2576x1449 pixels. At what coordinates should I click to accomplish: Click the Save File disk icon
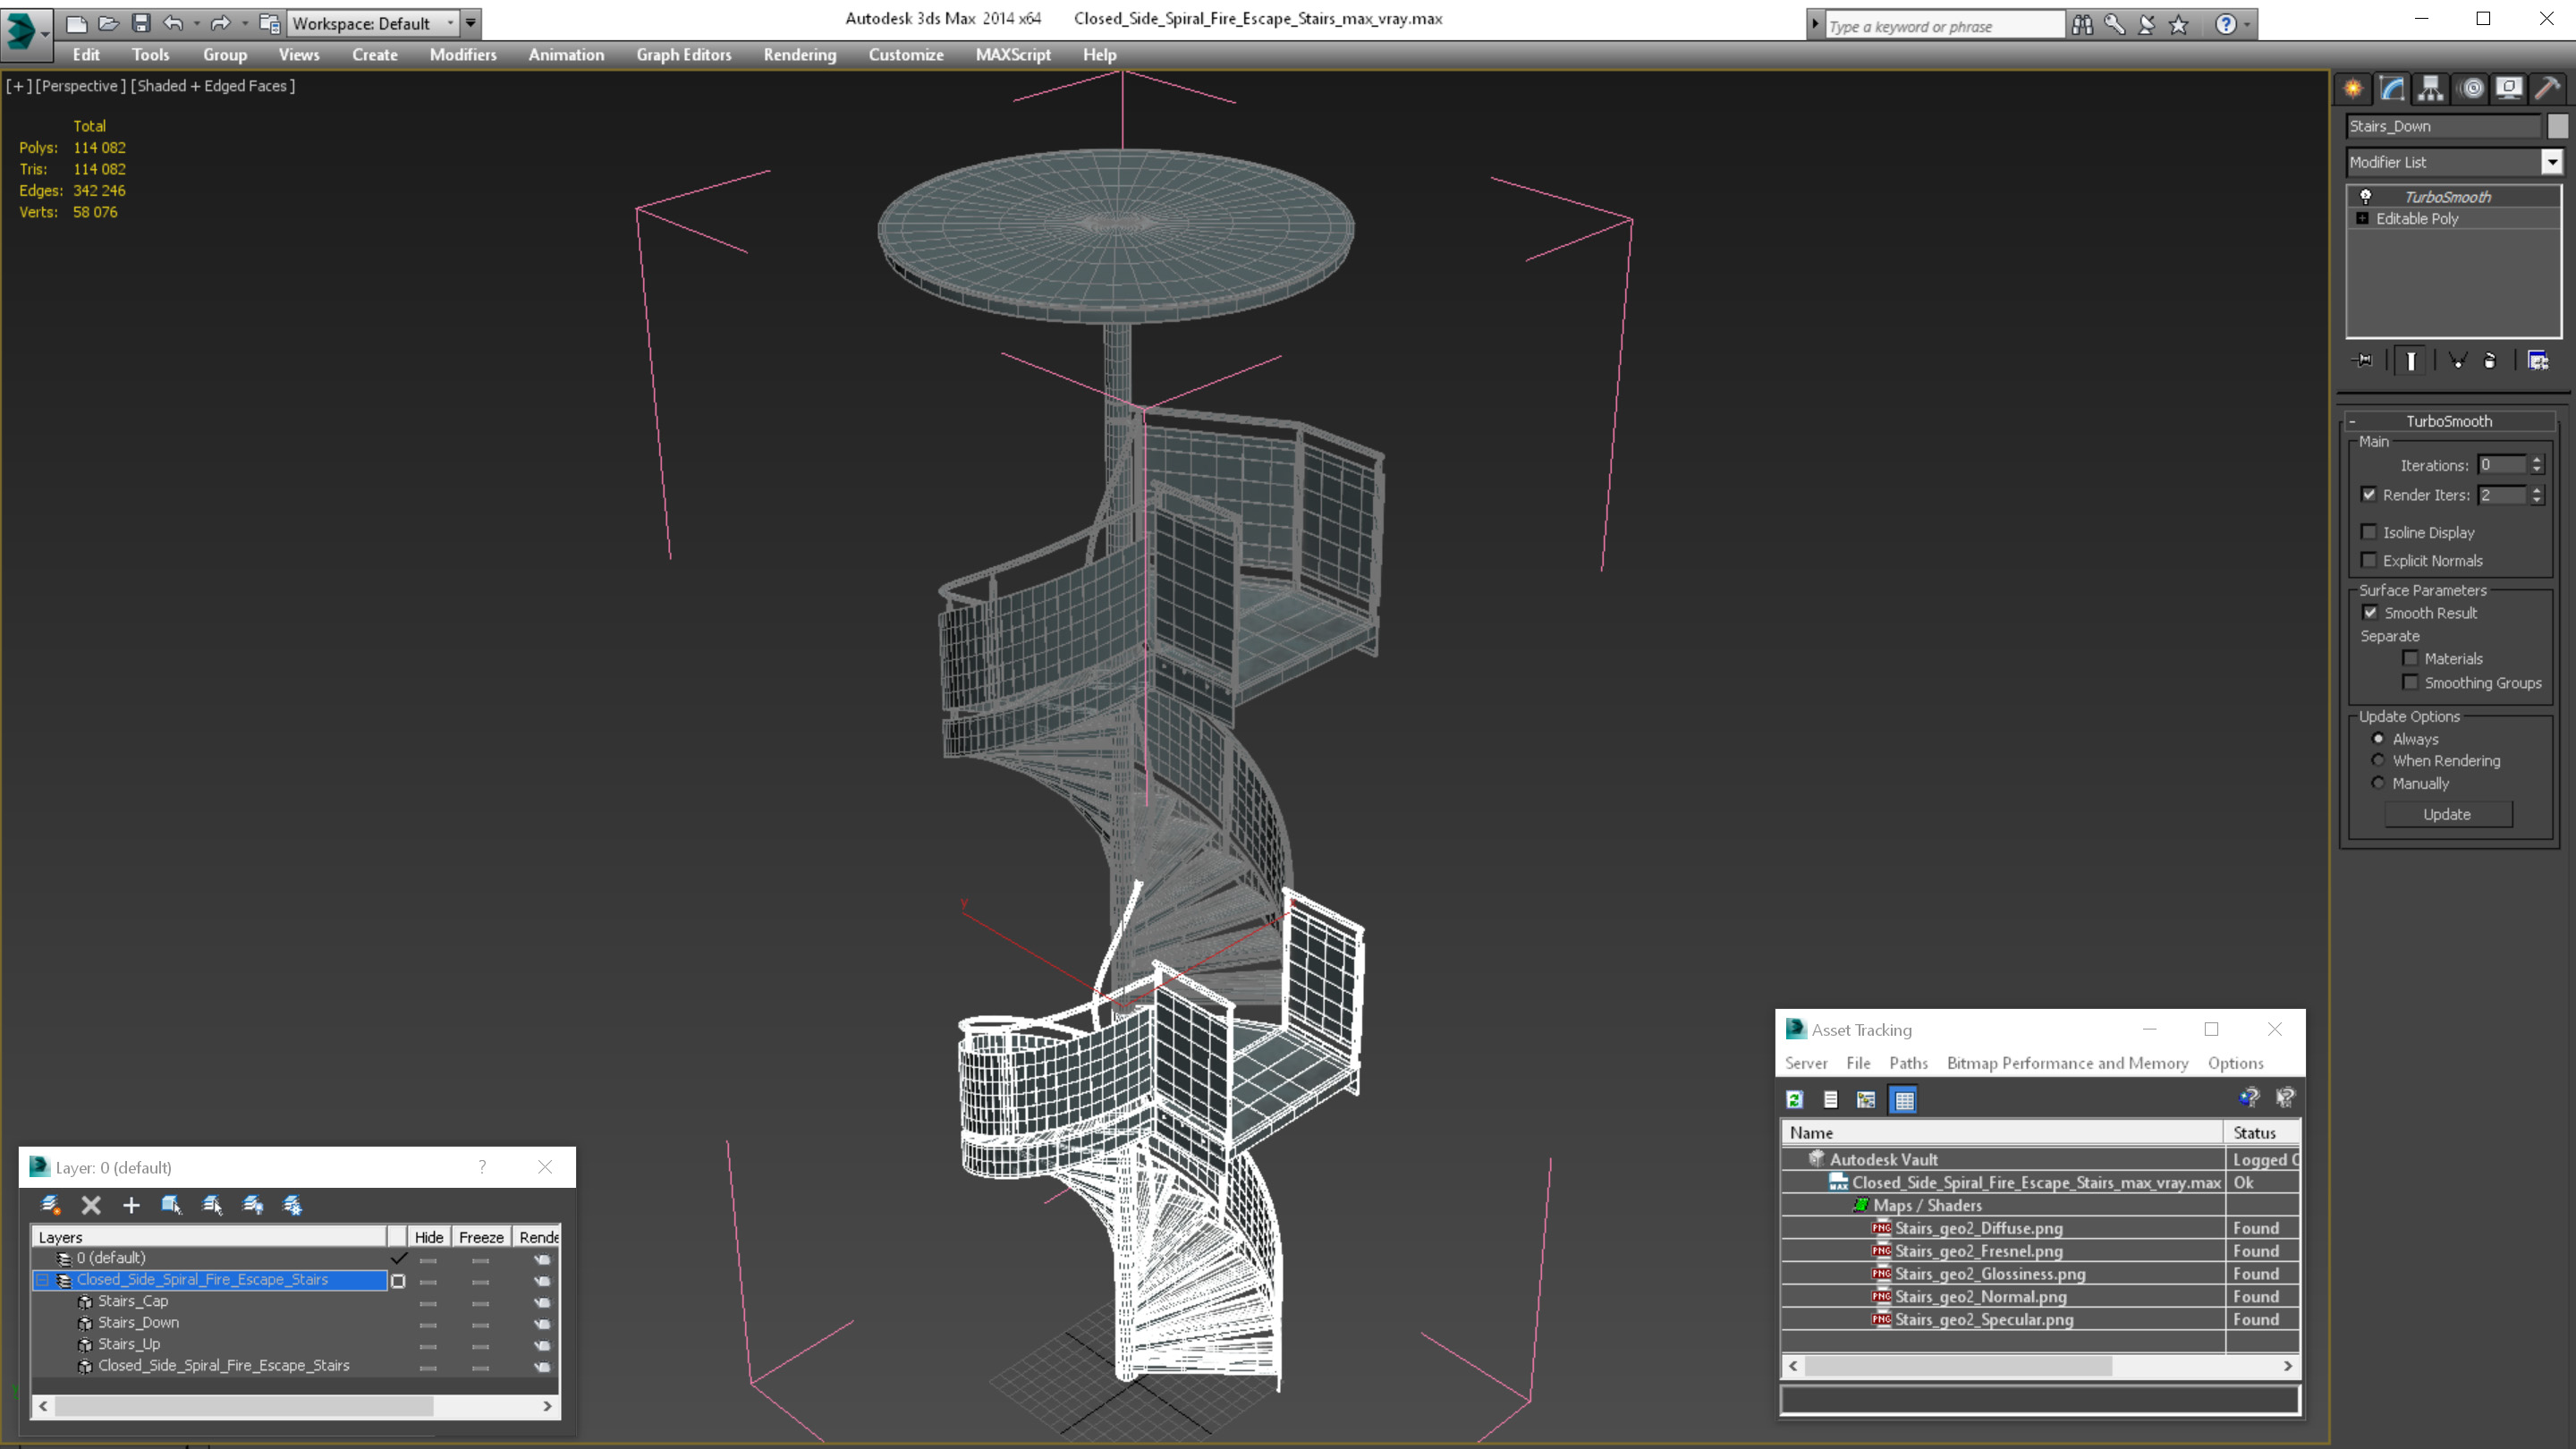[141, 23]
